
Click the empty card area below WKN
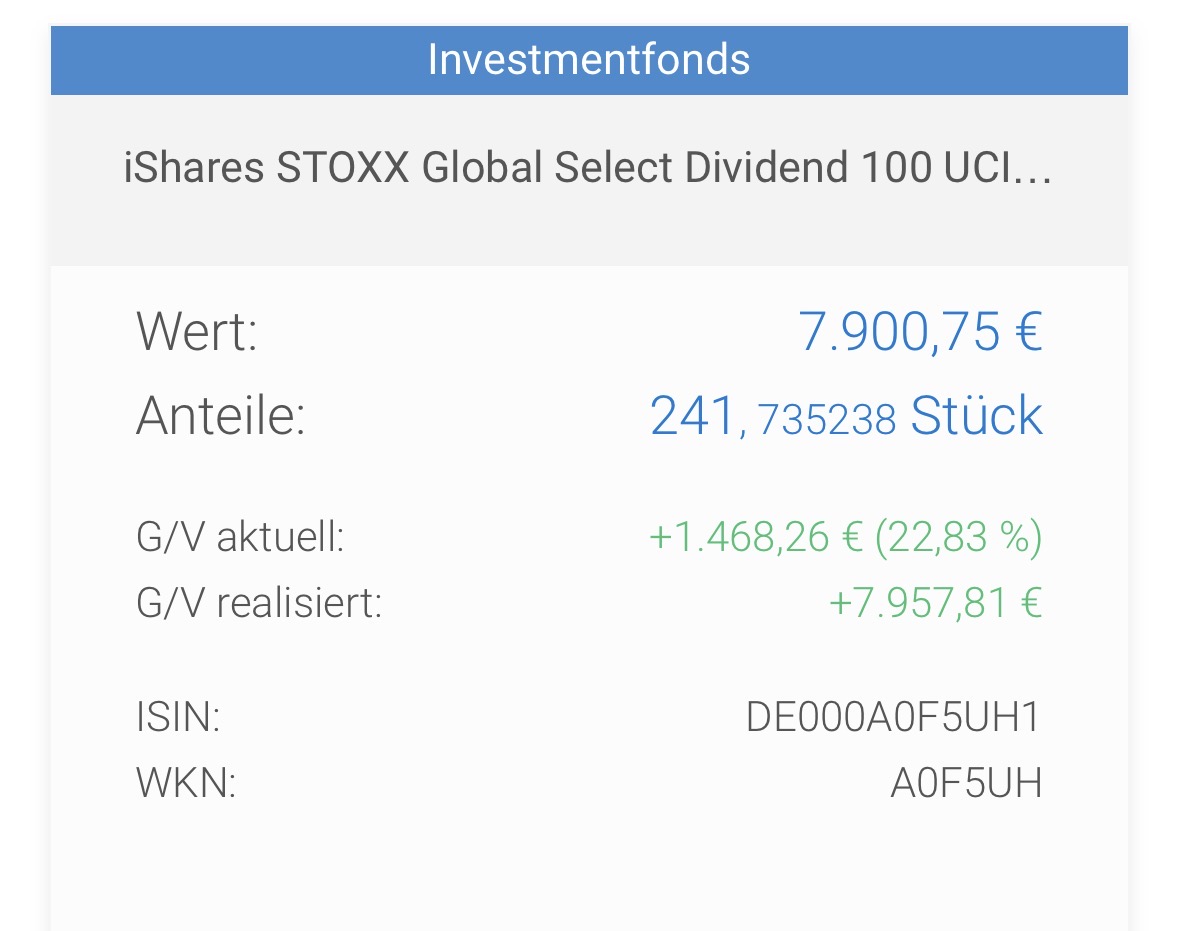pyautogui.click(x=588, y=870)
